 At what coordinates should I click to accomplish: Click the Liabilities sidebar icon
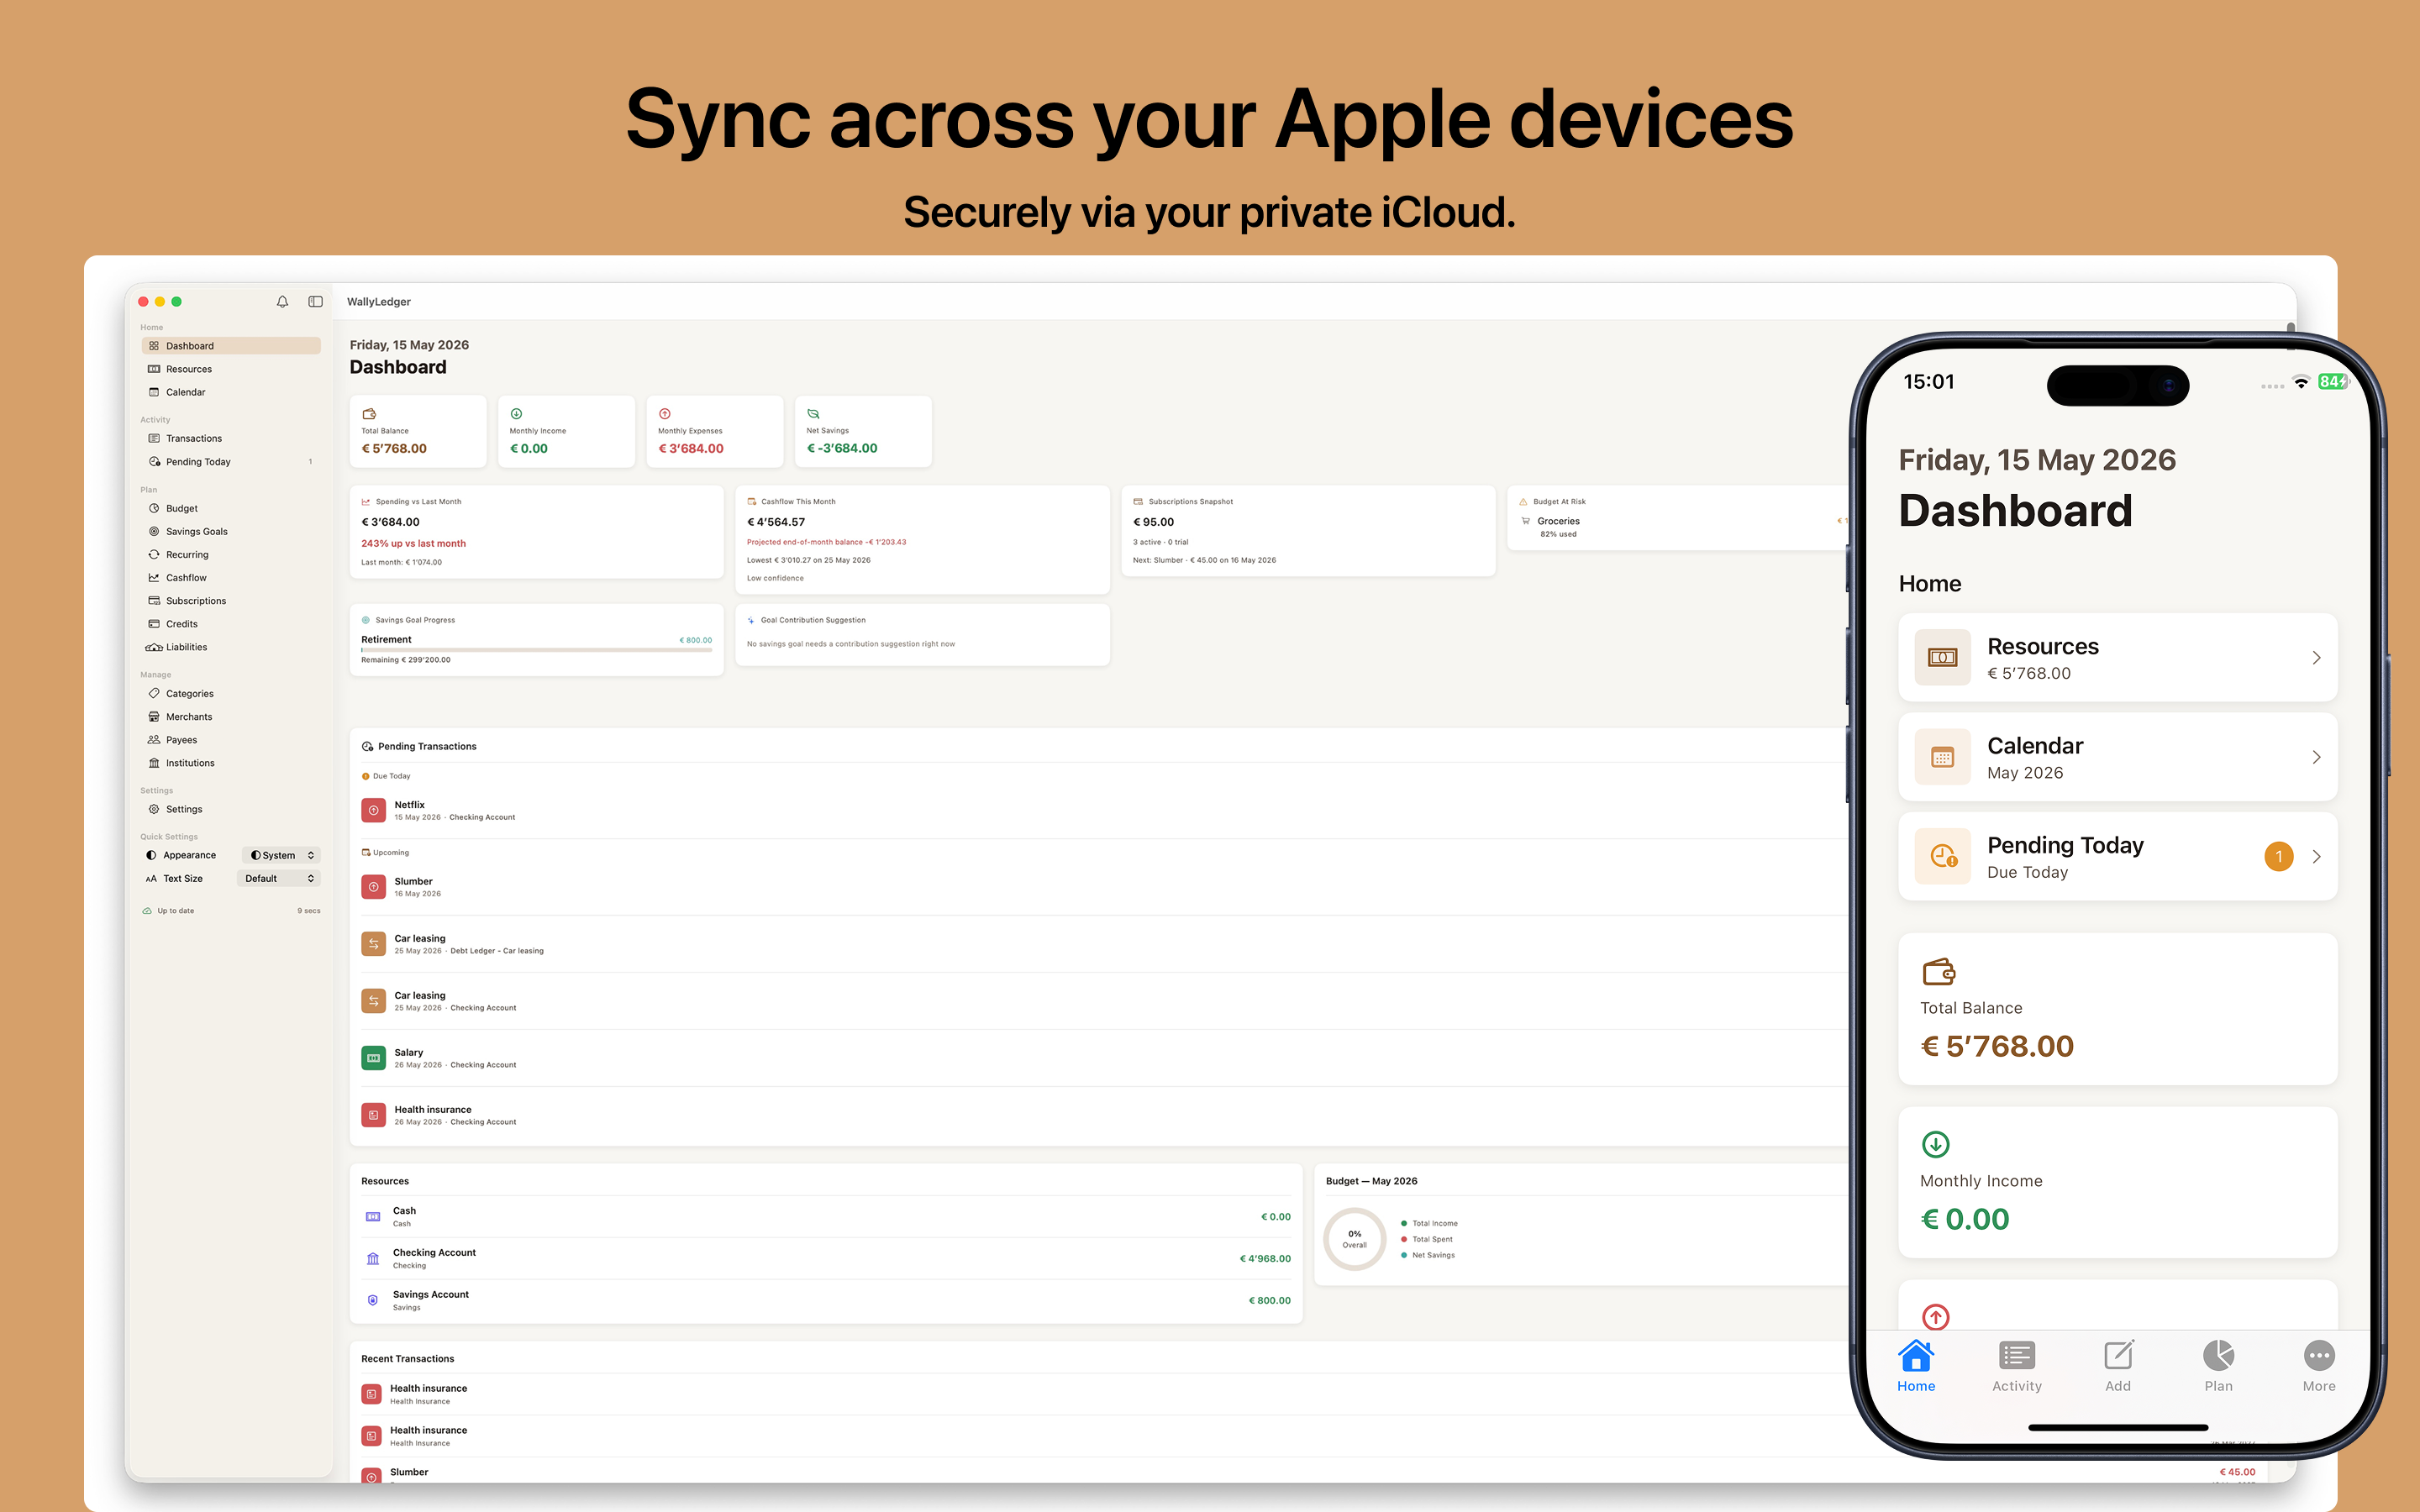(154, 647)
